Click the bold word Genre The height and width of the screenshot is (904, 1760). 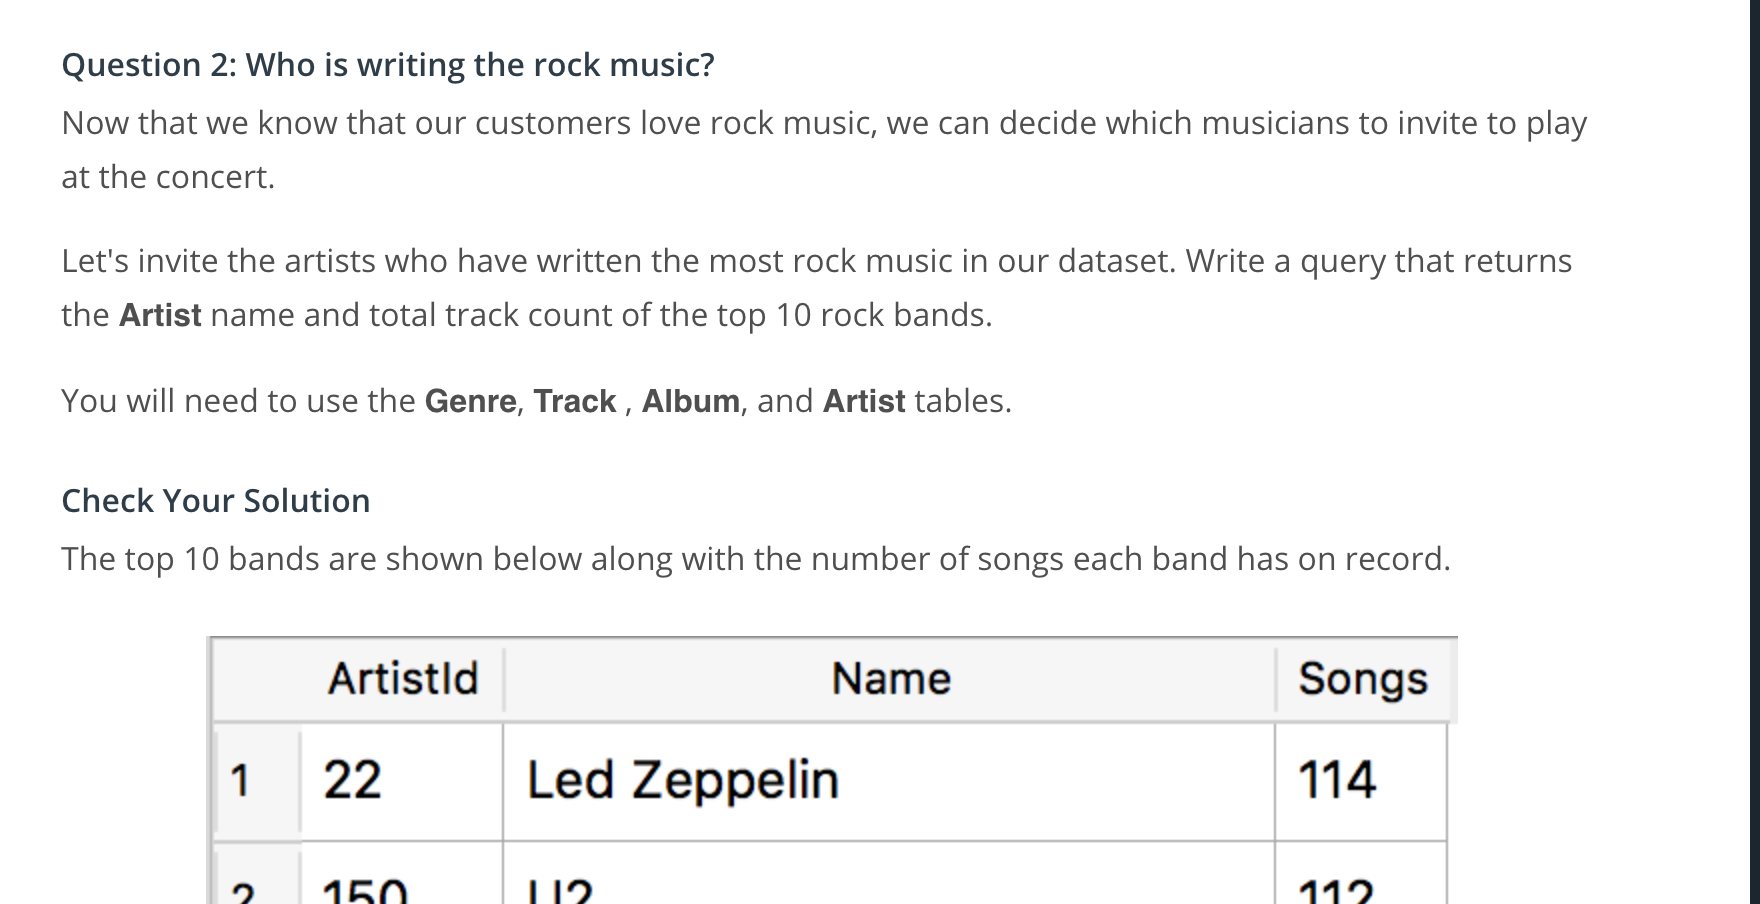470,401
